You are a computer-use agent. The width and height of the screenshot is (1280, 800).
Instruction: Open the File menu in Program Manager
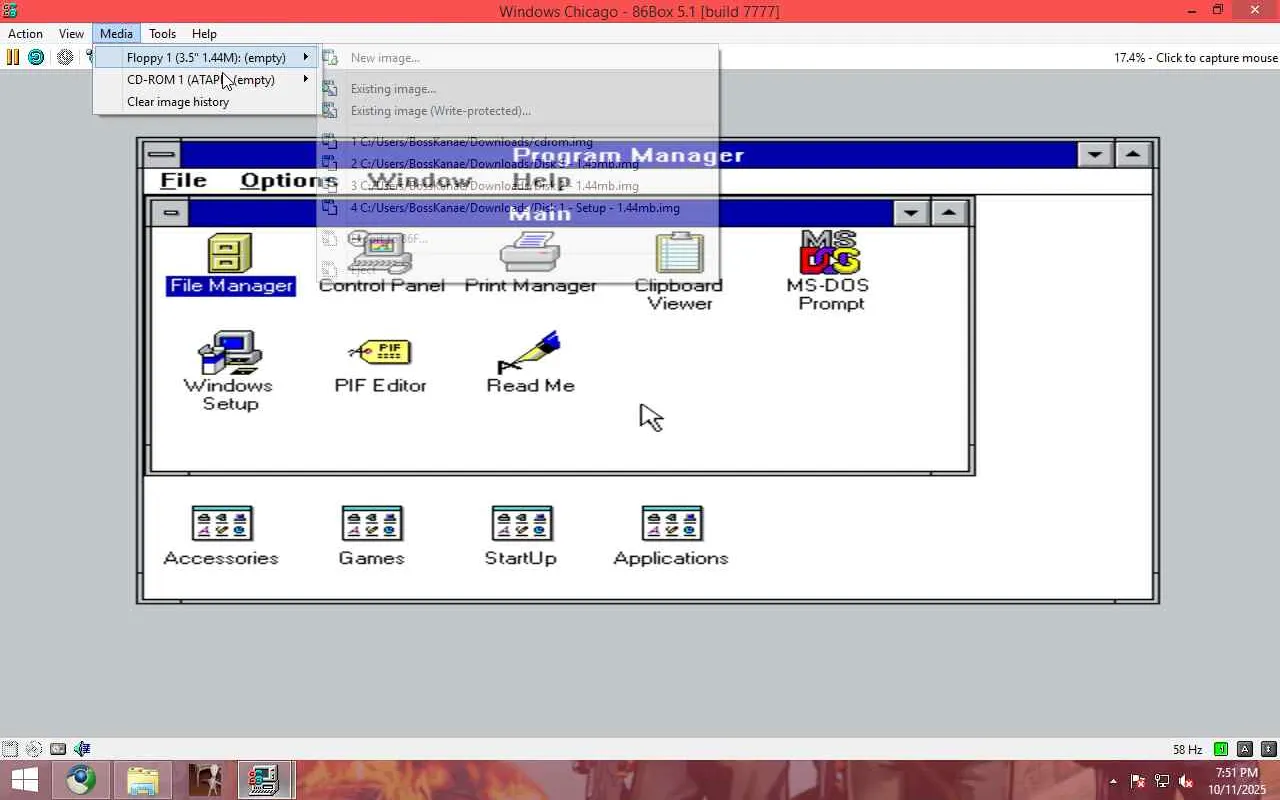point(184,181)
